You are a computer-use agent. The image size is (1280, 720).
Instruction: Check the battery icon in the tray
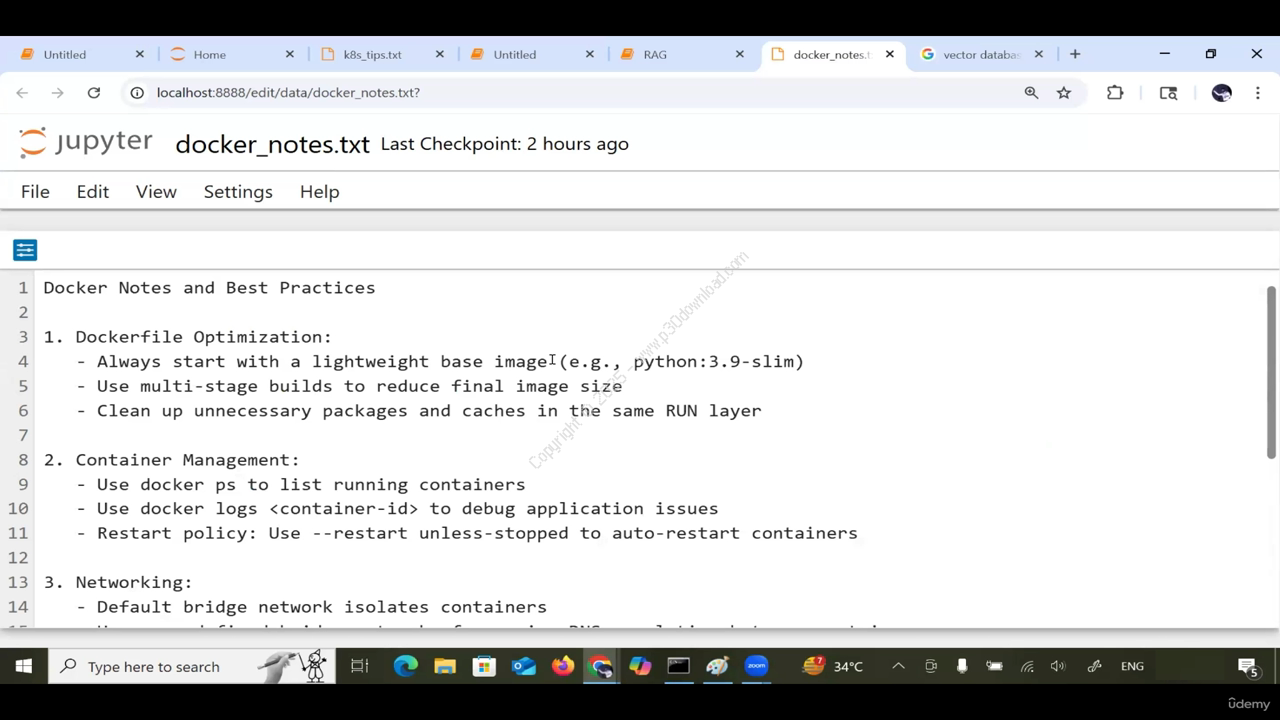click(994, 666)
